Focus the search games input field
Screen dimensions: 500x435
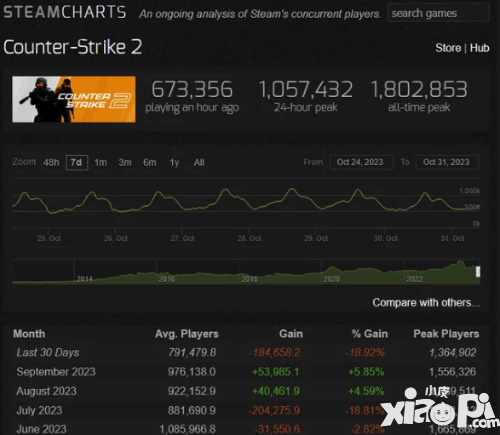438,13
